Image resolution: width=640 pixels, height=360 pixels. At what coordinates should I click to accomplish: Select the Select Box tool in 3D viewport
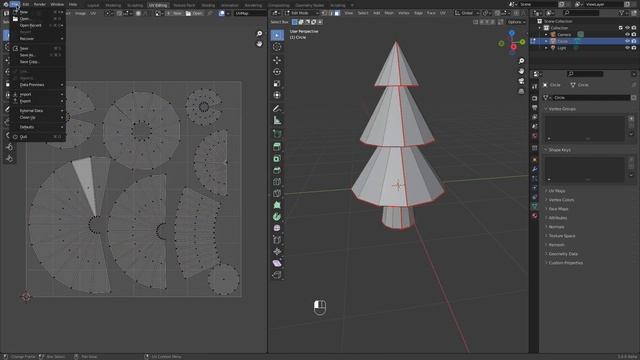(x=277, y=35)
